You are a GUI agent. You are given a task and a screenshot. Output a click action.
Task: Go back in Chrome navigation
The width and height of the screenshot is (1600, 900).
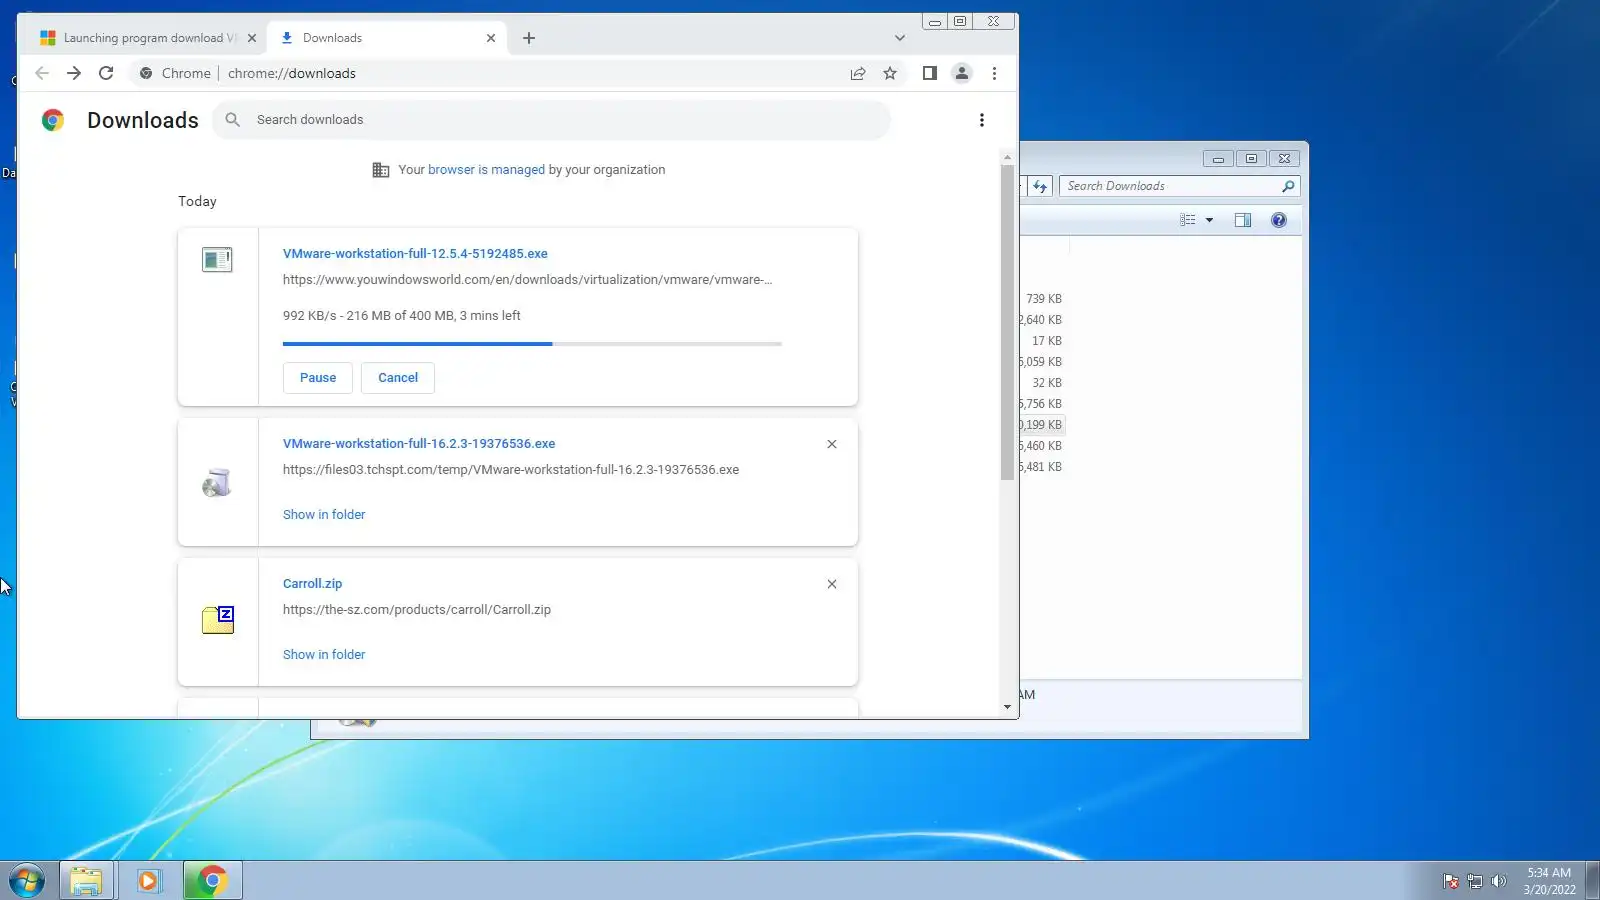click(42, 73)
